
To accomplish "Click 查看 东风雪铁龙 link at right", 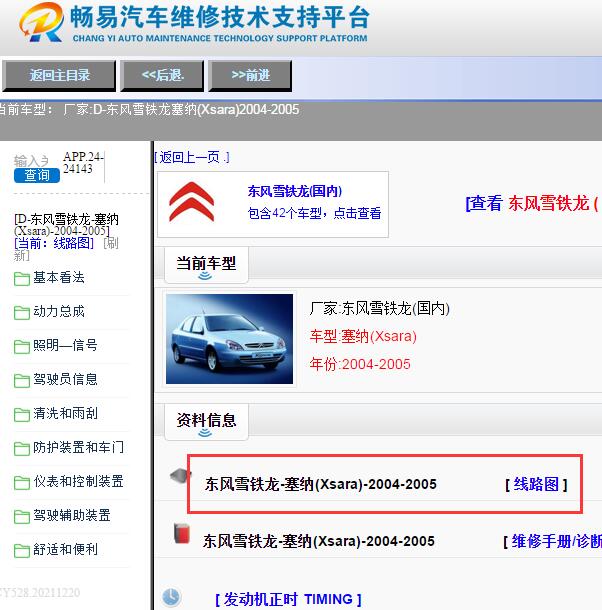I will (x=533, y=203).
